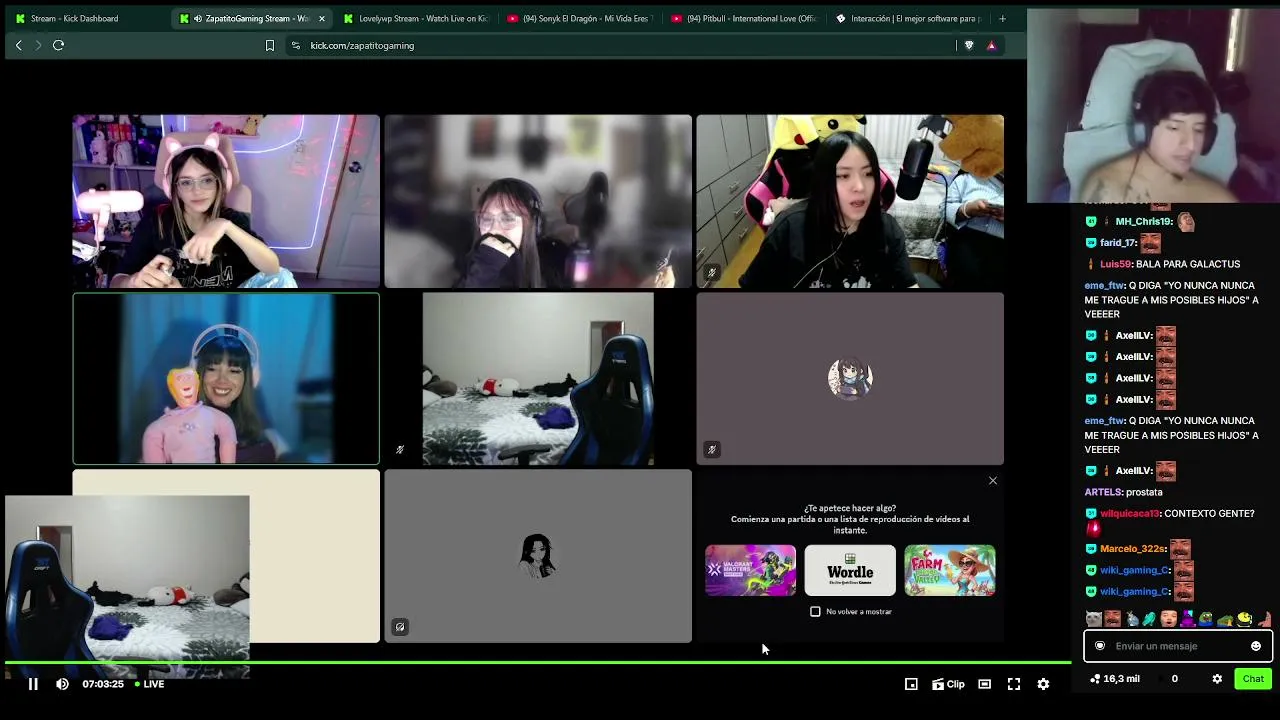Open Brave Shields lion icon
This screenshot has height=720, width=1280.
(x=968, y=45)
